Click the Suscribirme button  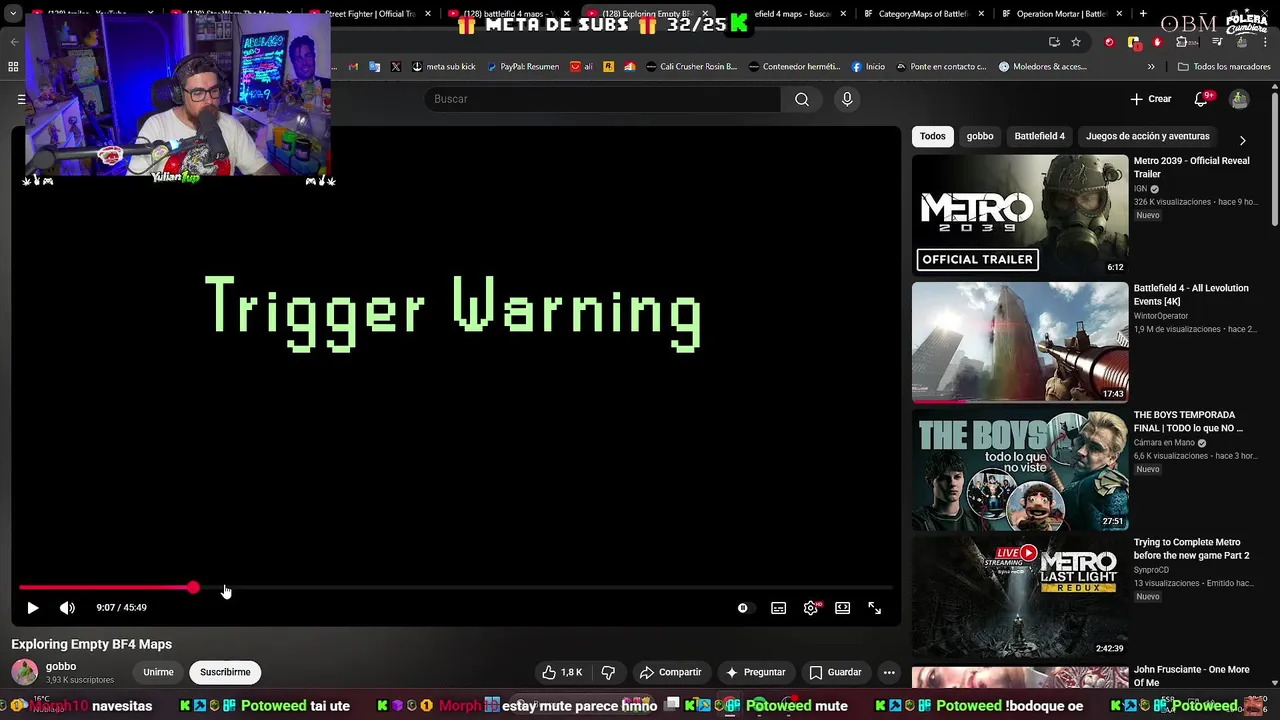[225, 672]
